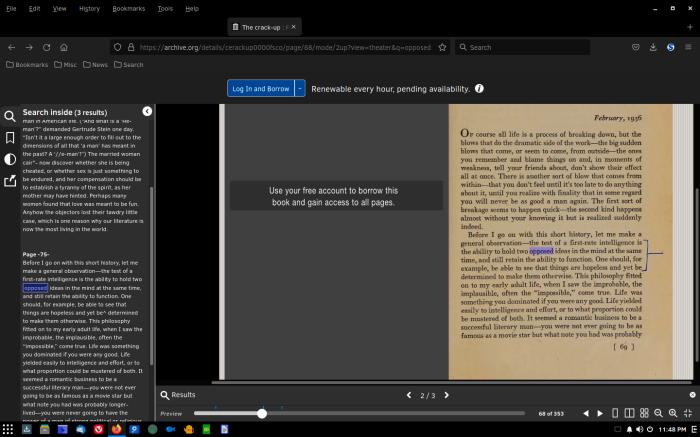Open Bookmarks toolbar folder
This screenshot has width=700, height=437.
(x=27, y=65)
